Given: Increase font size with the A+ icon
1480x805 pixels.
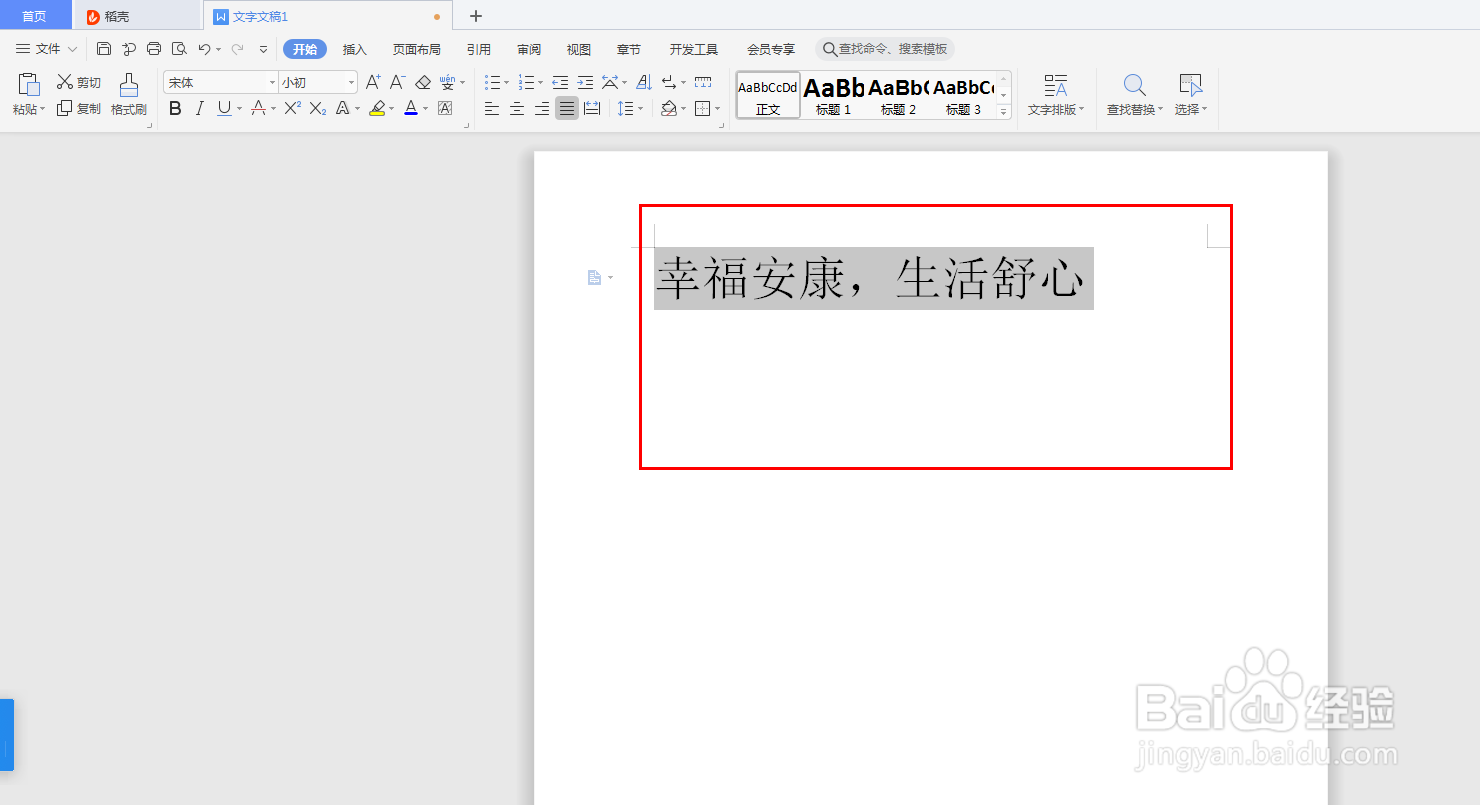Looking at the screenshot, I should [x=372, y=81].
